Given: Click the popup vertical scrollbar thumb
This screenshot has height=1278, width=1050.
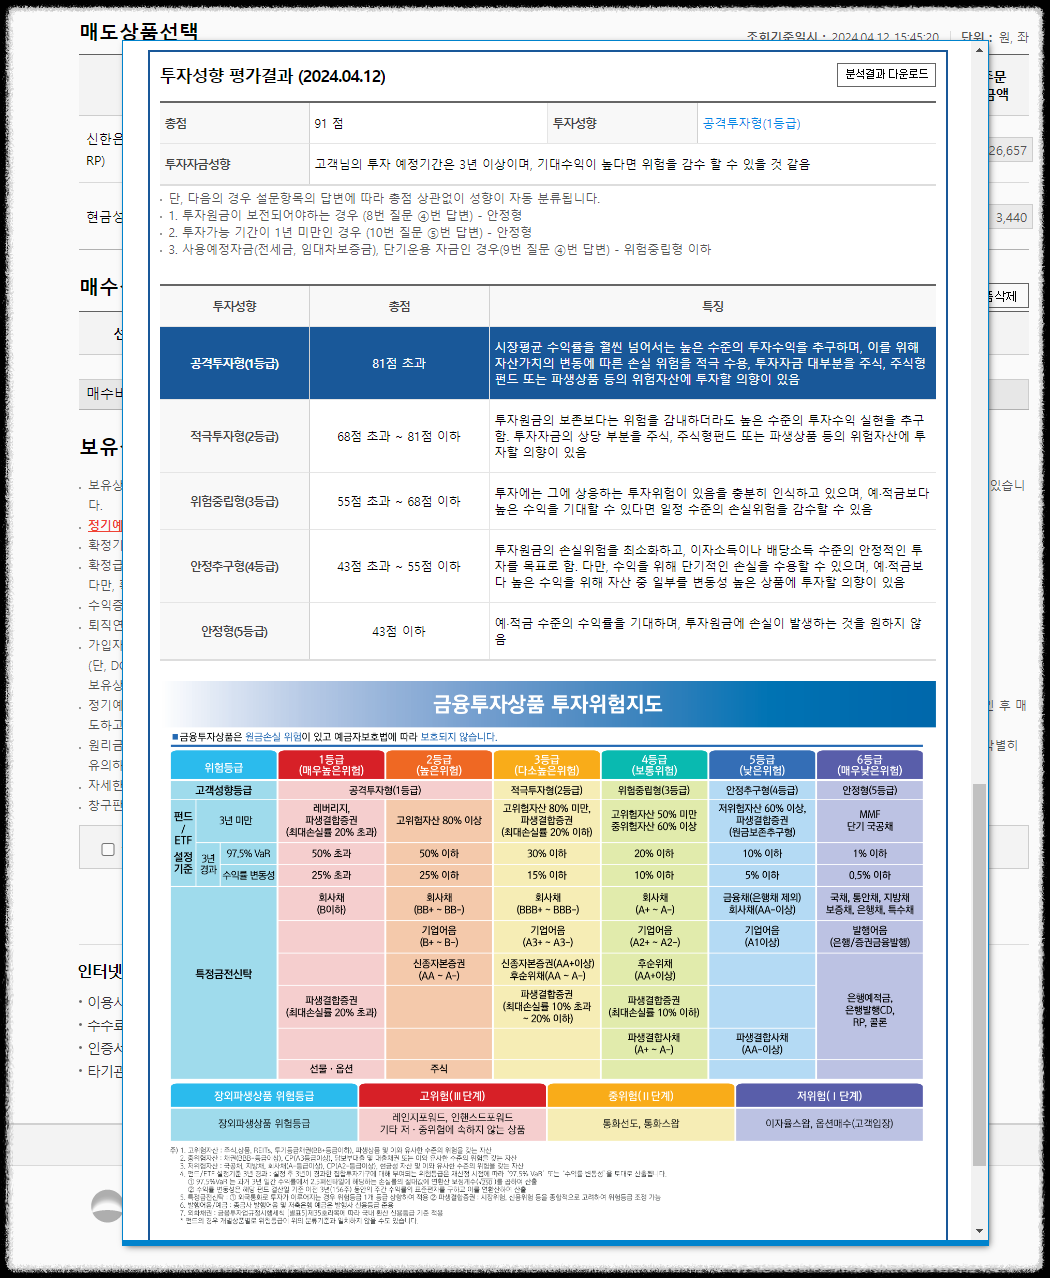Looking at the screenshot, I should pos(979,975).
